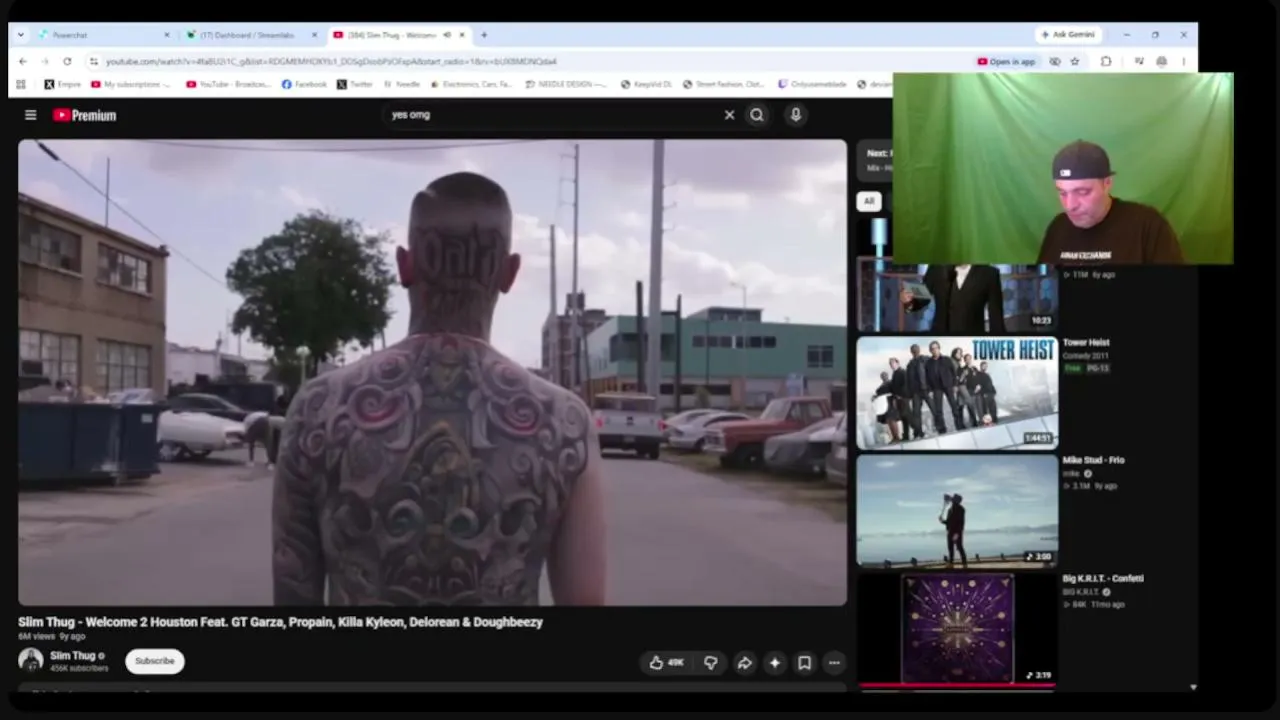
Task: Open the Electronics, Cars bookmark
Action: (471, 85)
